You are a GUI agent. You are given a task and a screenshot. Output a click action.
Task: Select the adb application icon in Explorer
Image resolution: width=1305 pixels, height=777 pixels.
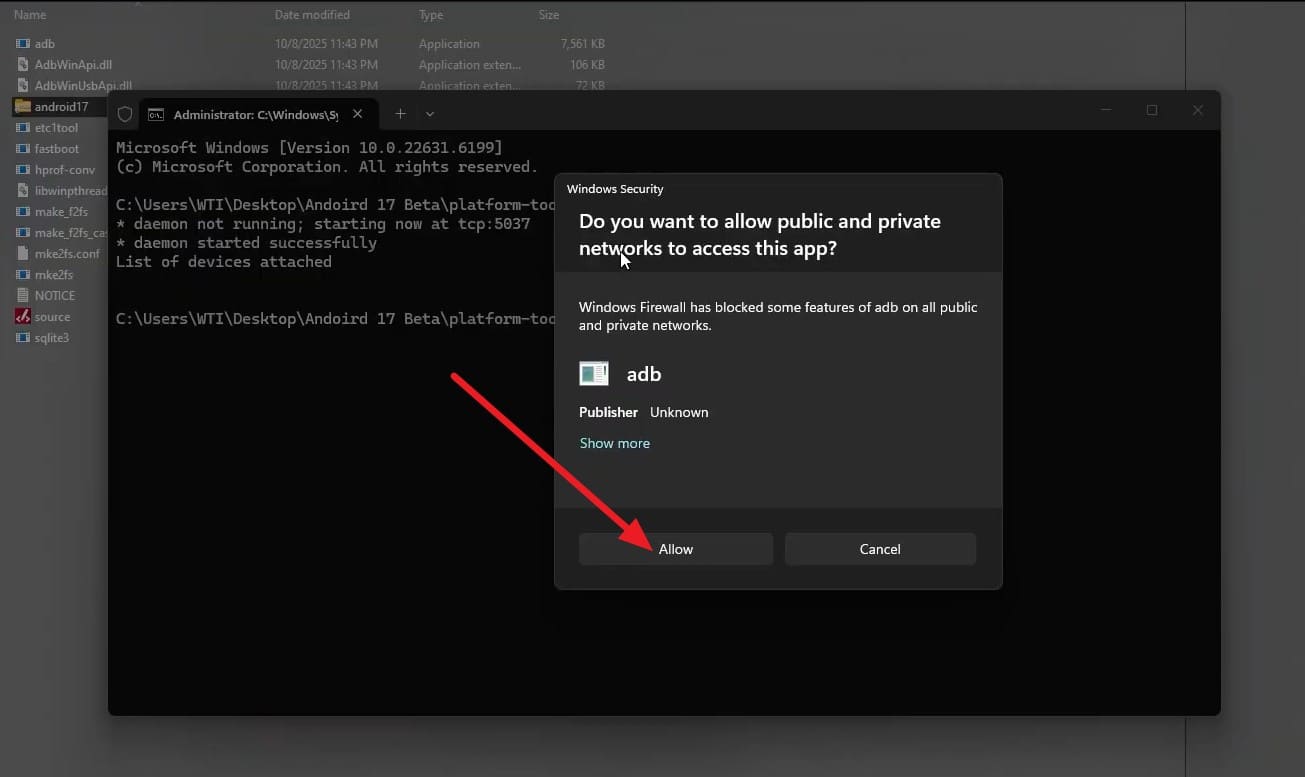coord(22,44)
